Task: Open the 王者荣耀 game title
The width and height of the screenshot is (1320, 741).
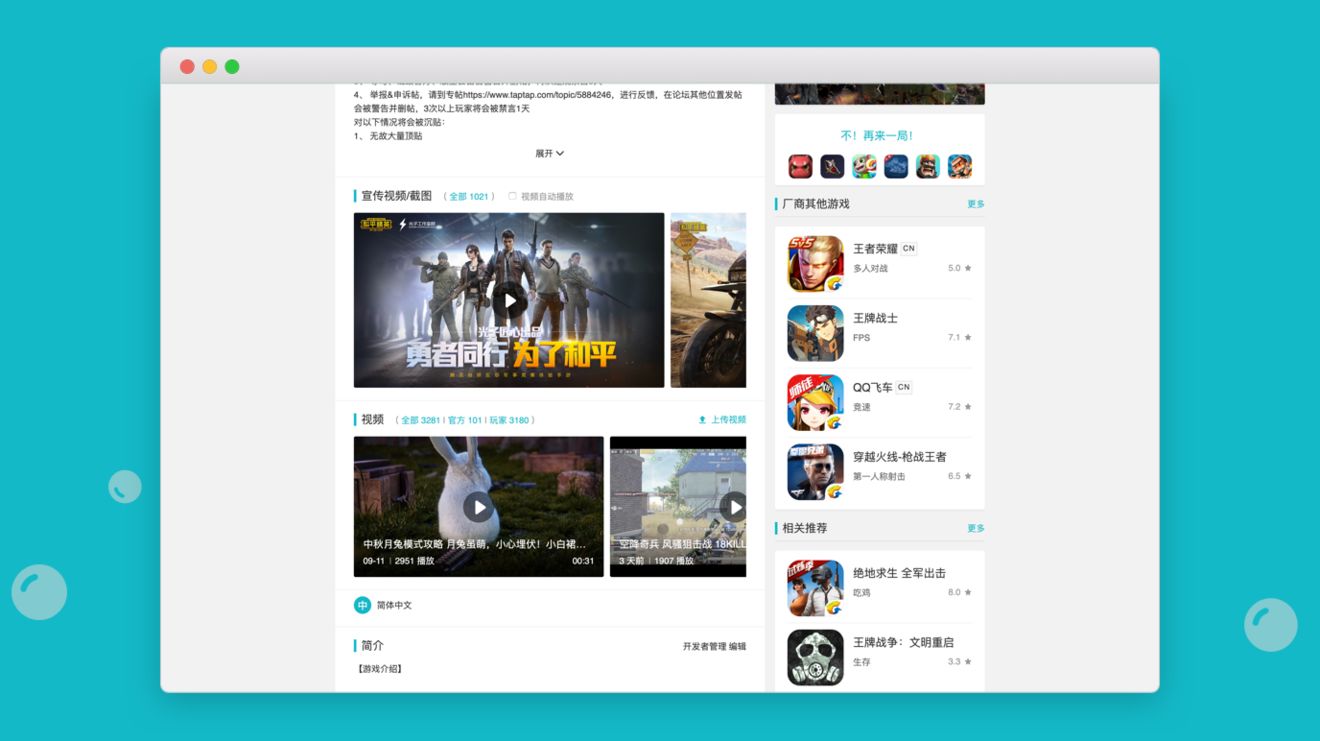Action: tap(875, 249)
